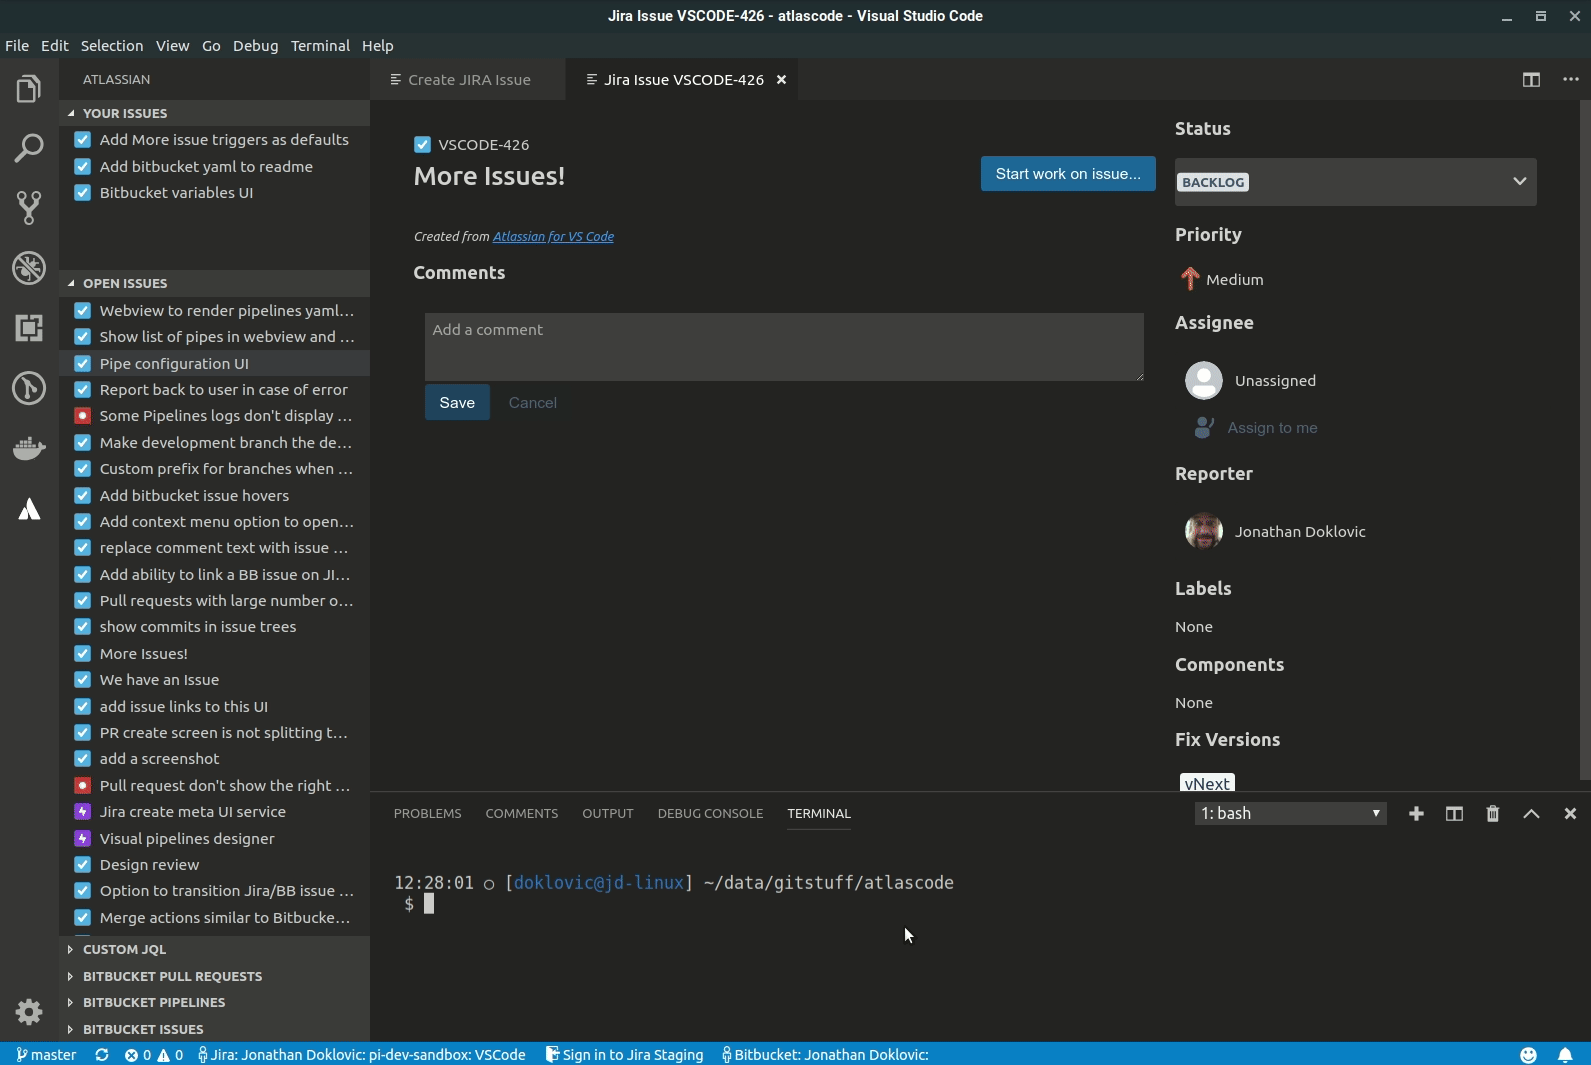This screenshot has width=1591, height=1065.
Task: Click Start work on issue button
Action: coord(1068,174)
